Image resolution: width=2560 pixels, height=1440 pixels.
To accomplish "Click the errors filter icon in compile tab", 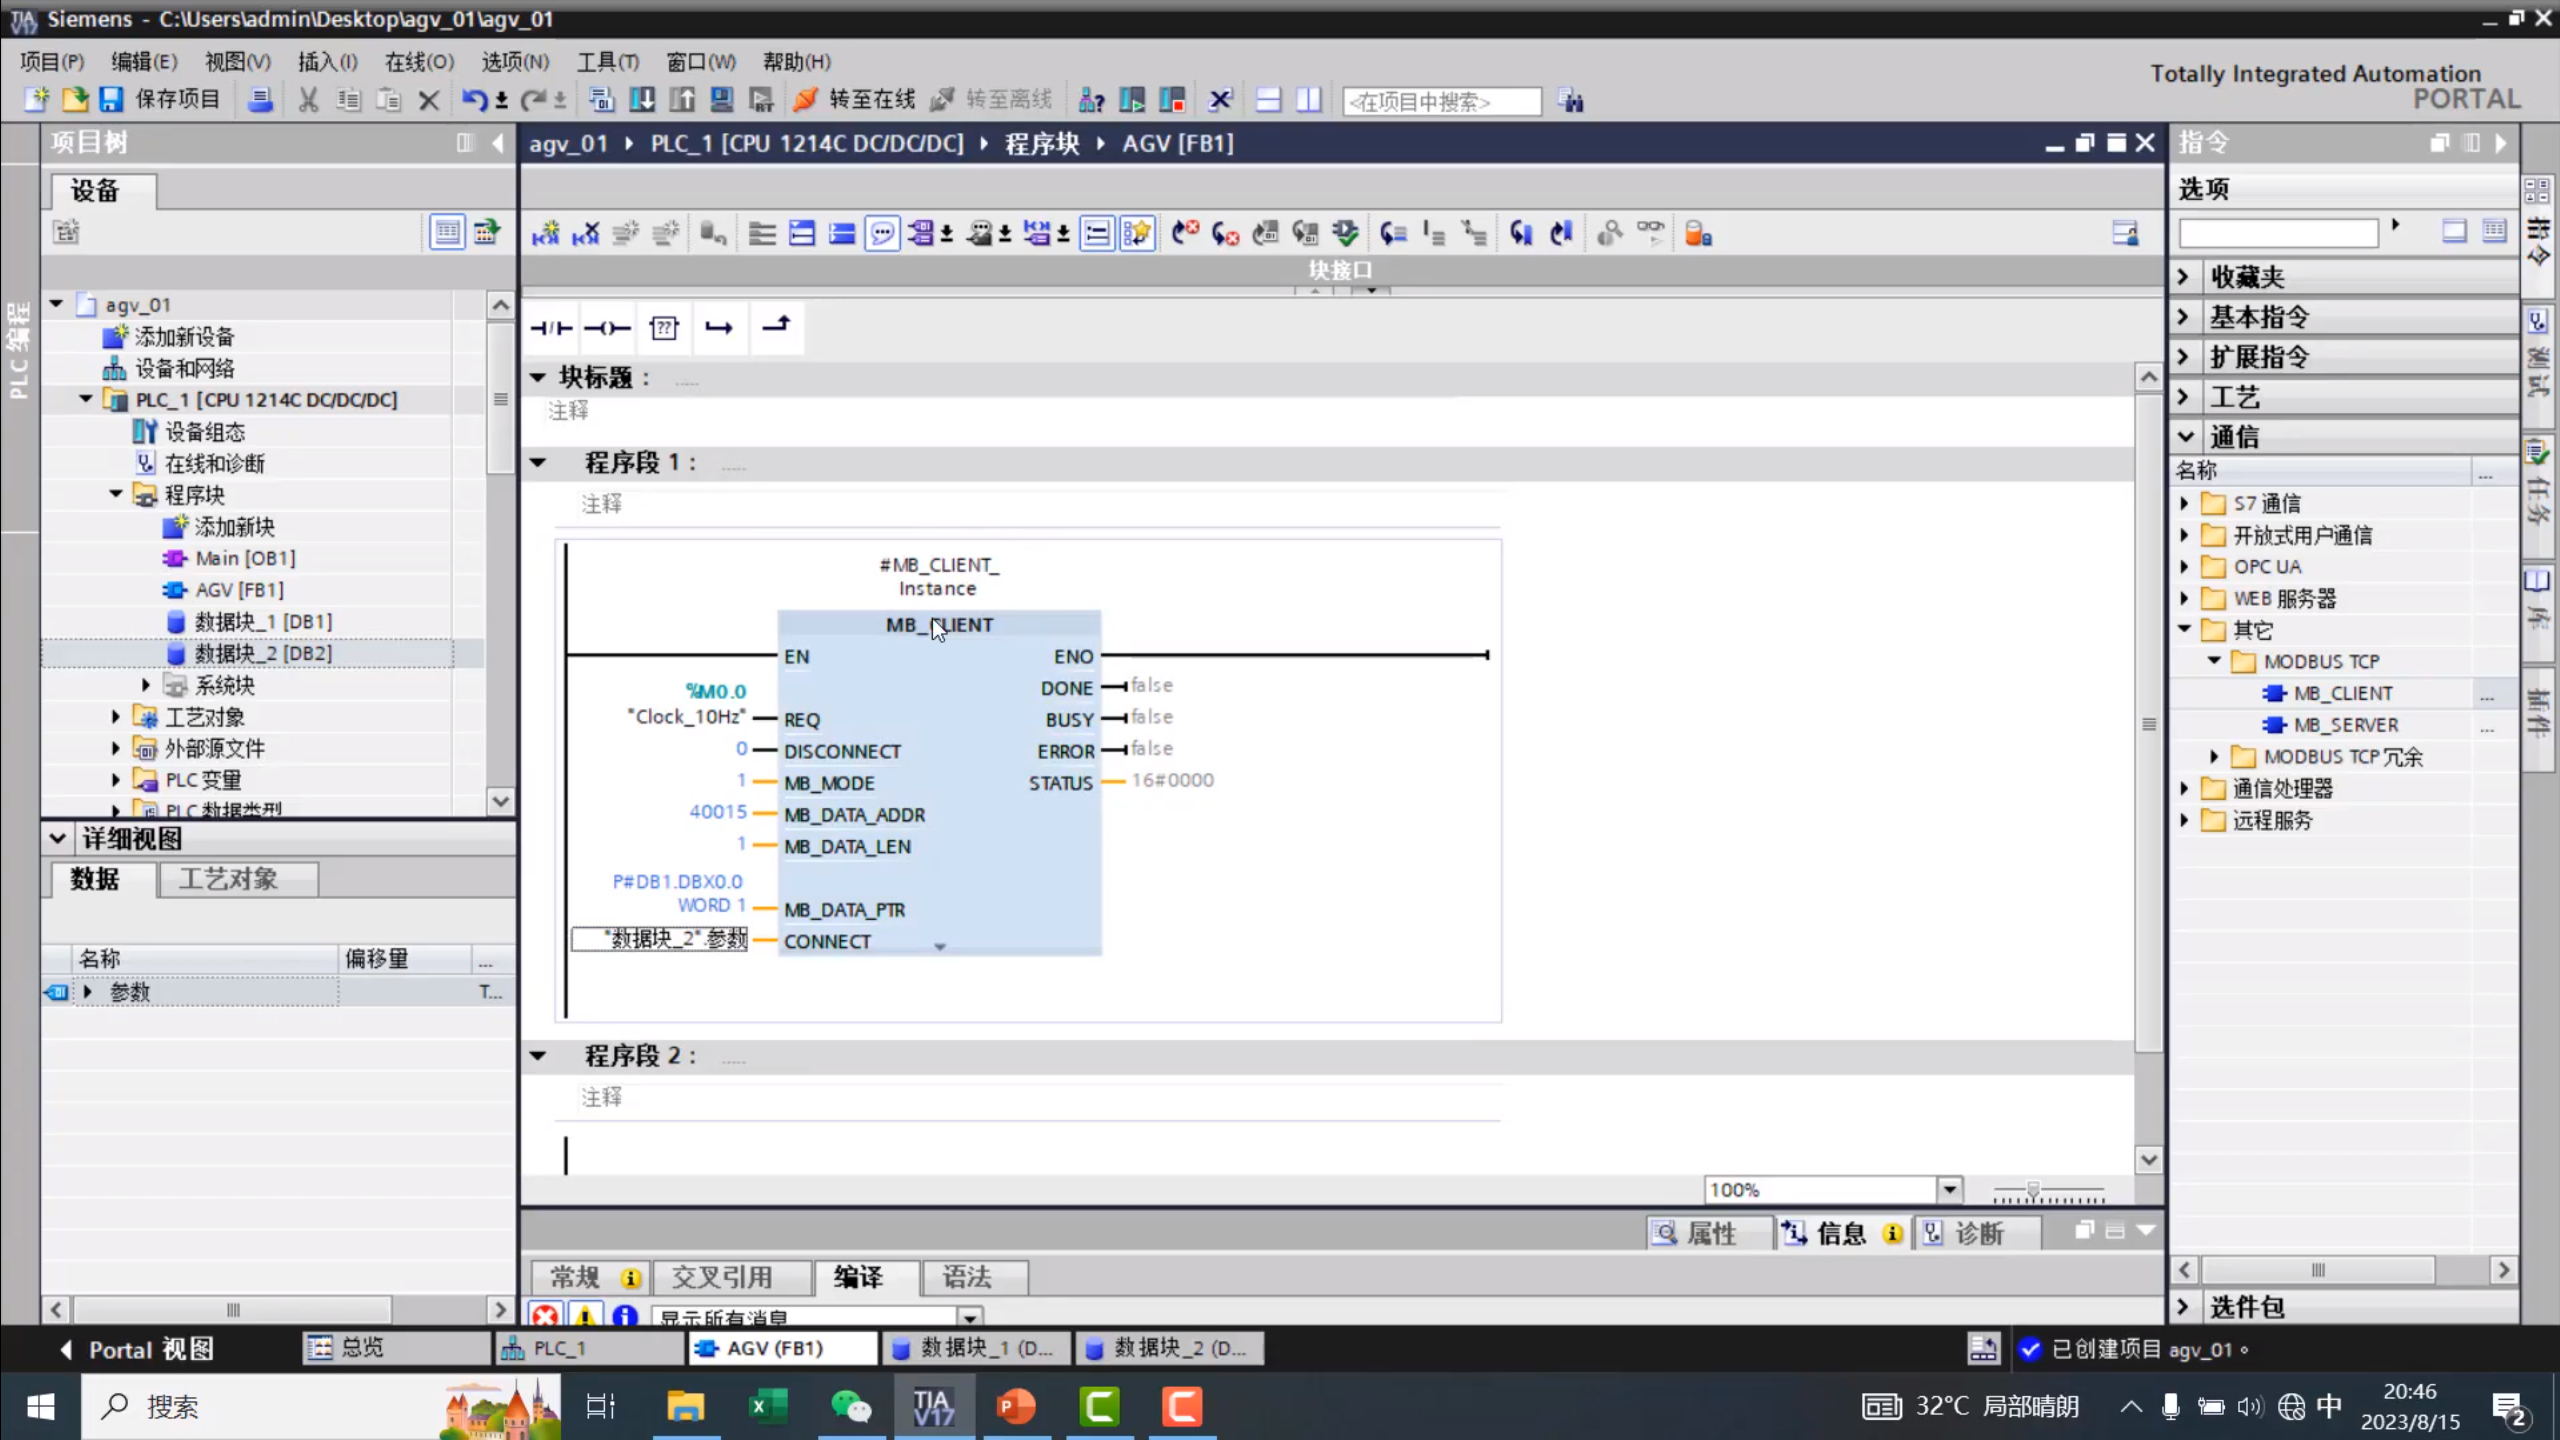I will coord(545,1316).
